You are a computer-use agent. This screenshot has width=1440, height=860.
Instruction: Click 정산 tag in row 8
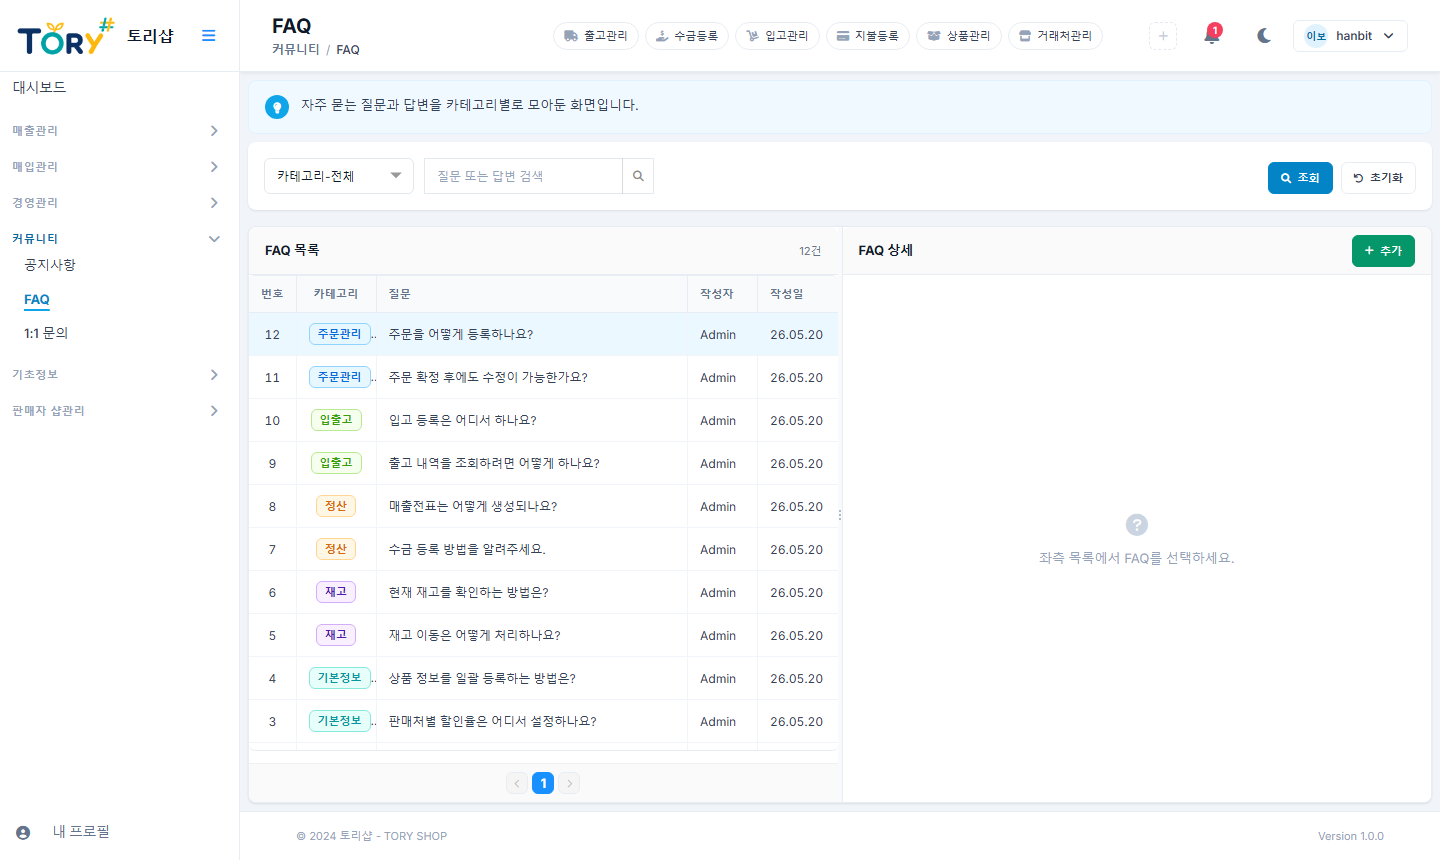336,506
